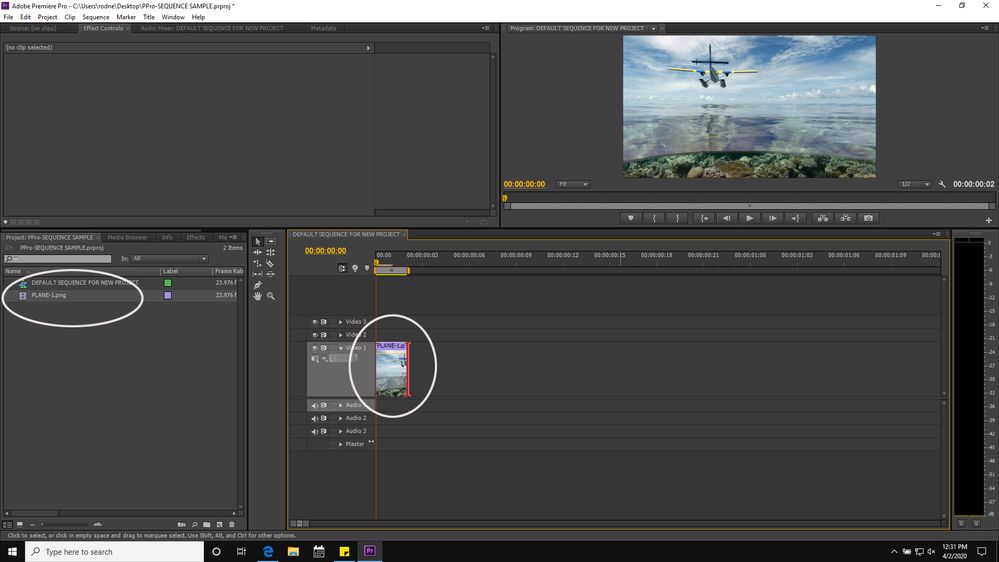The image size is (999, 562).
Task: Select PLANE-1.png in the Project panel
Action: (49, 295)
